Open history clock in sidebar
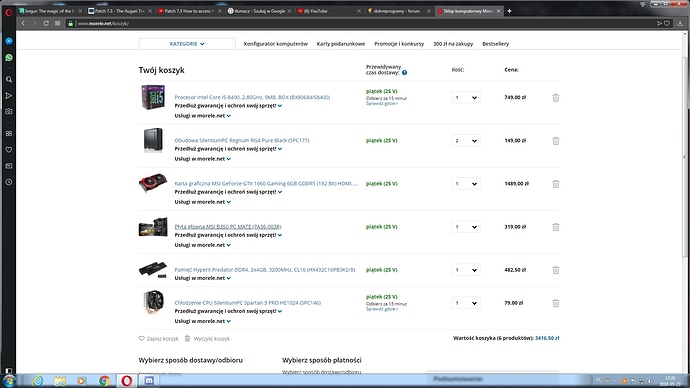The image size is (690, 388). tap(9, 182)
